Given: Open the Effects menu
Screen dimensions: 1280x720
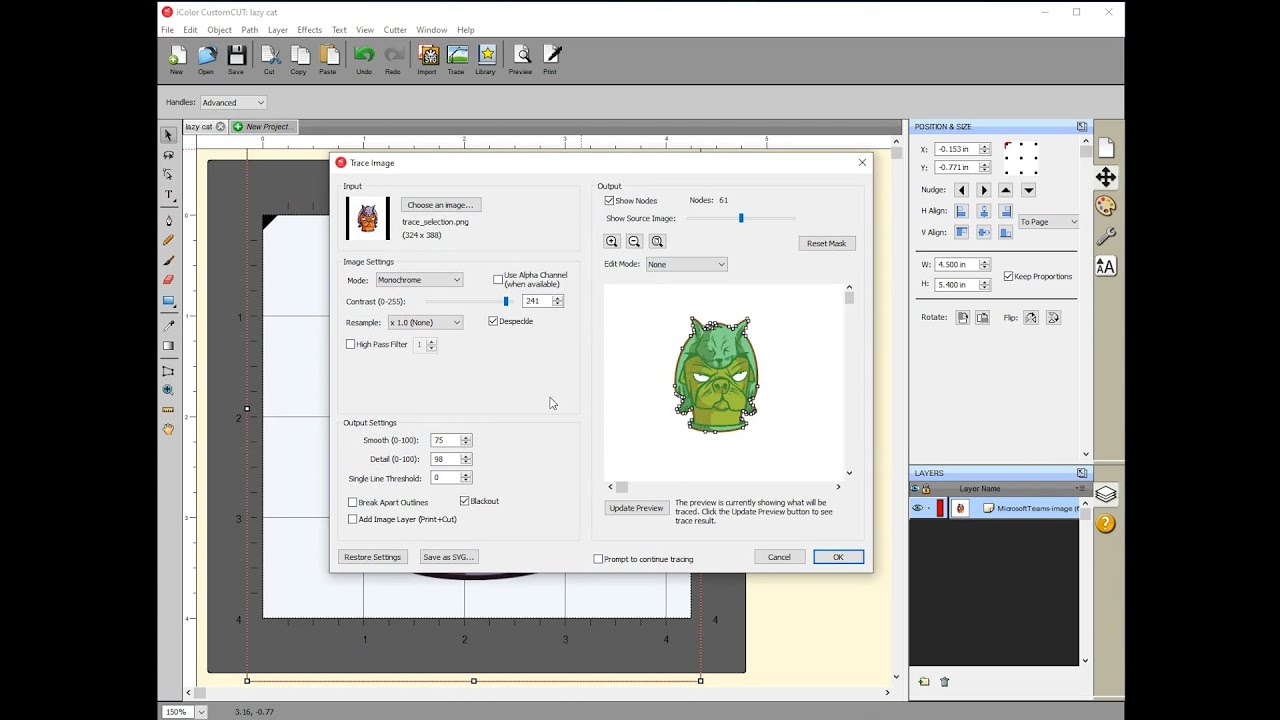Looking at the screenshot, I should click(x=309, y=30).
